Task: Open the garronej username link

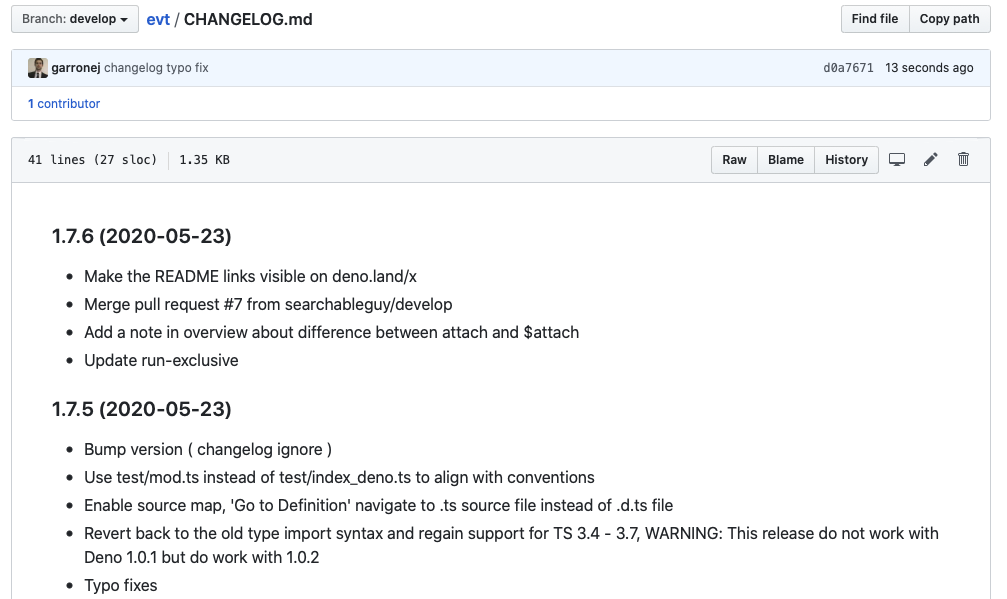Action: (x=76, y=67)
